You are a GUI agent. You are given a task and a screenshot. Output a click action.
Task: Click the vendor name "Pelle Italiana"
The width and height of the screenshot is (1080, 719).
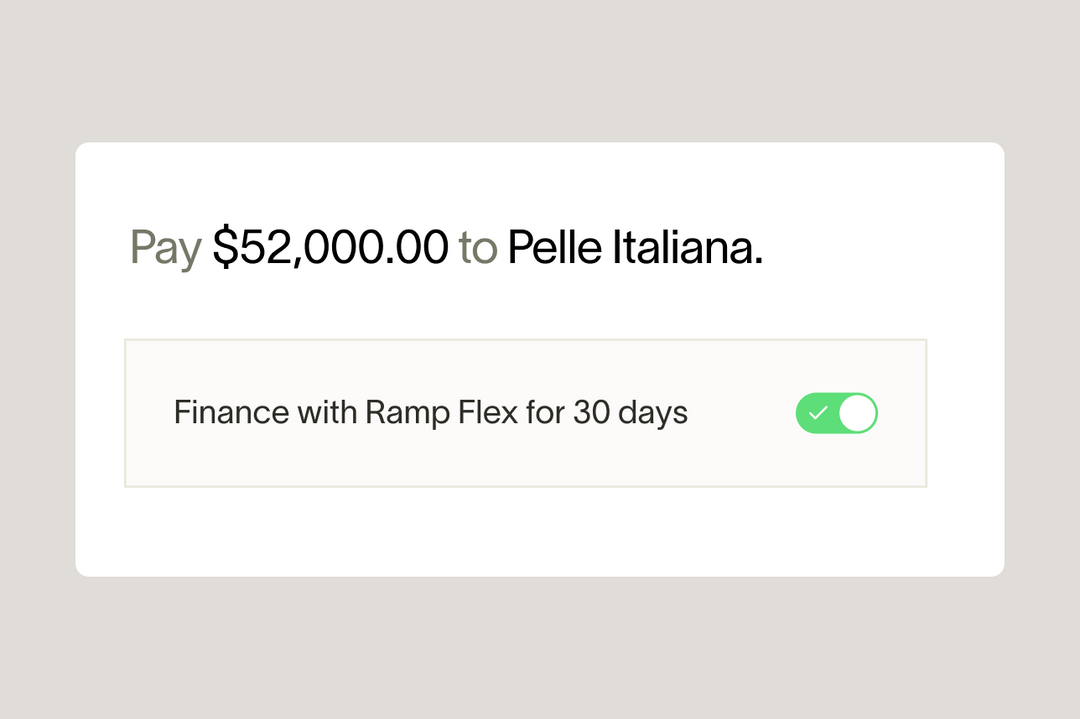(629, 247)
